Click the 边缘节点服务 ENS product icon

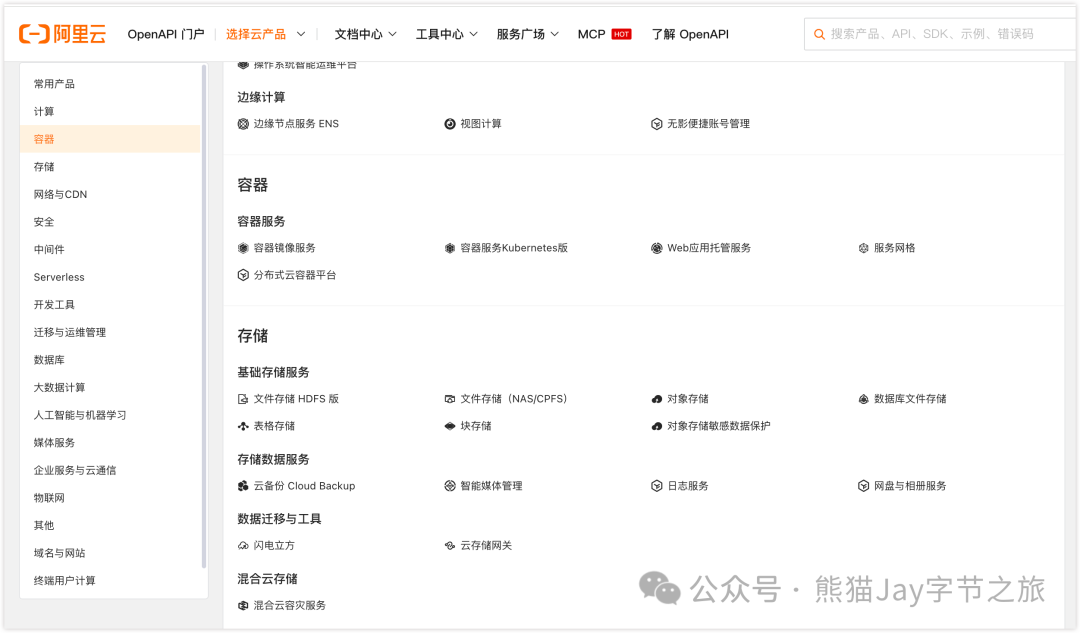(x=243, y=124)
